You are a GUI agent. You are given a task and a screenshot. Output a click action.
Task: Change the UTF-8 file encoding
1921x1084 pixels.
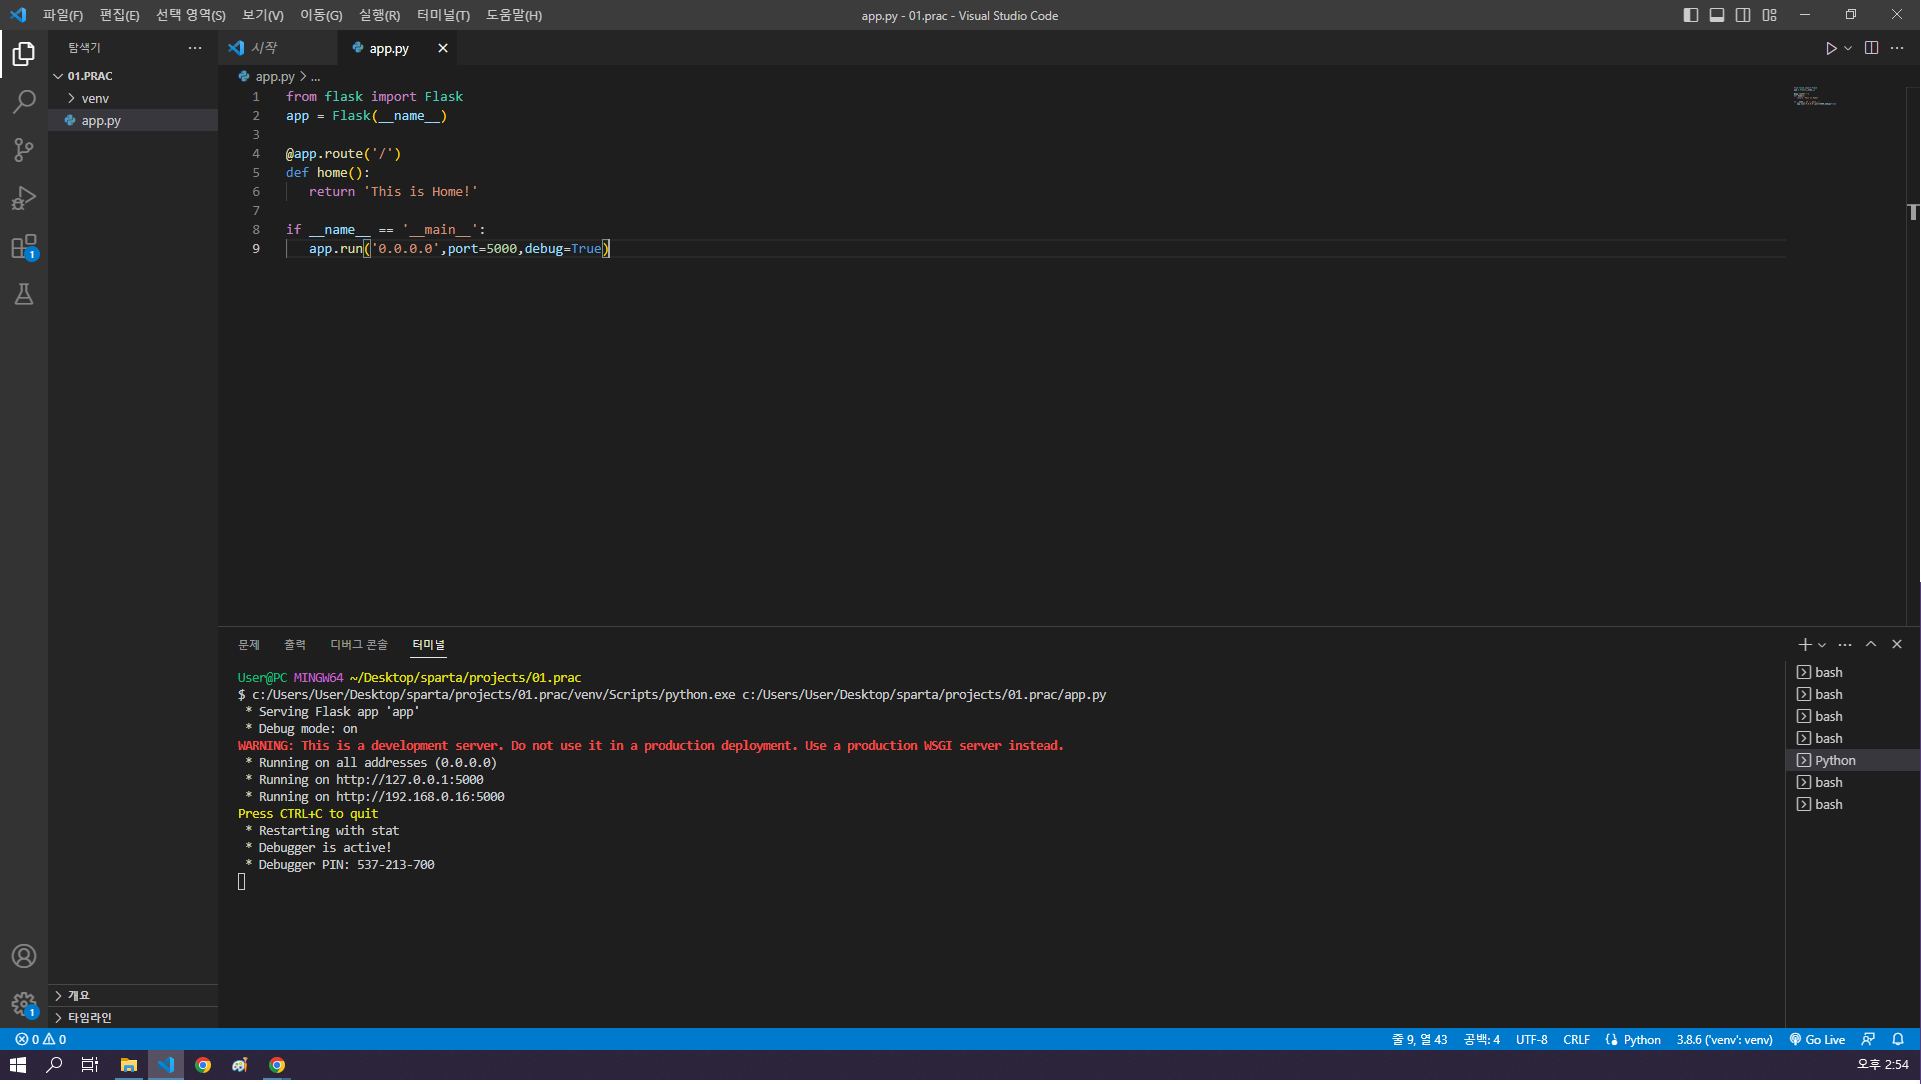coord(1531,1040)
